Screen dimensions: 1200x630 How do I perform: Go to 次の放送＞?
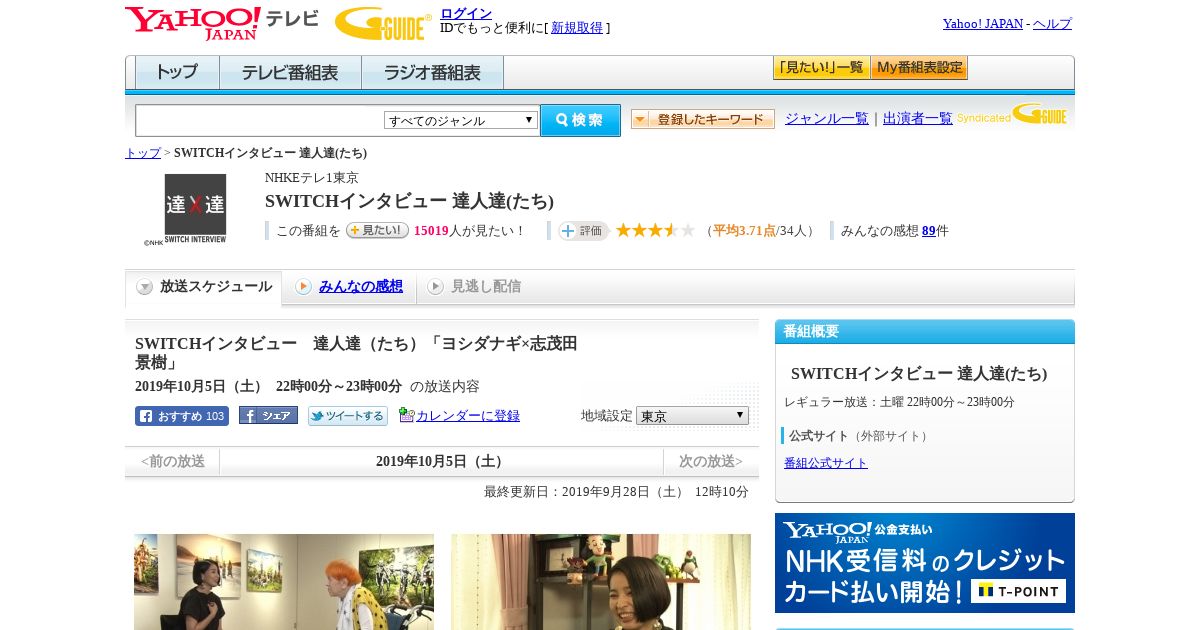(x=711, y=461)
